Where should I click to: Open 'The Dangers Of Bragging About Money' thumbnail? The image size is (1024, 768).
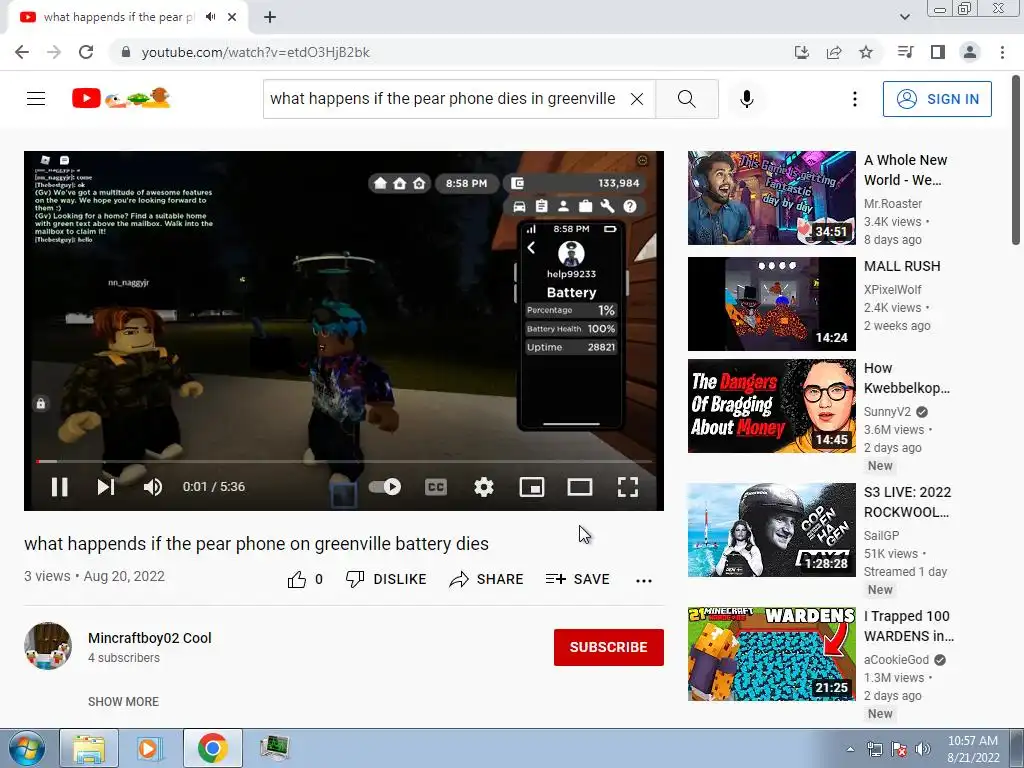point(771,406)
